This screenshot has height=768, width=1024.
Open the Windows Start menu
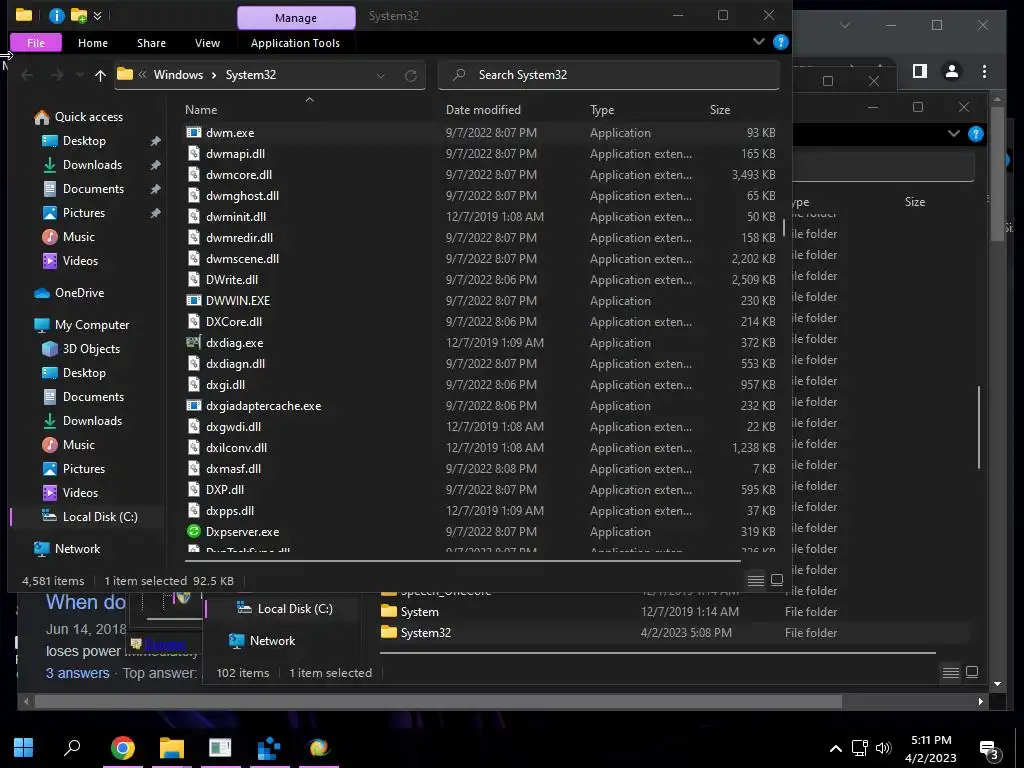[x=24, y=748]
